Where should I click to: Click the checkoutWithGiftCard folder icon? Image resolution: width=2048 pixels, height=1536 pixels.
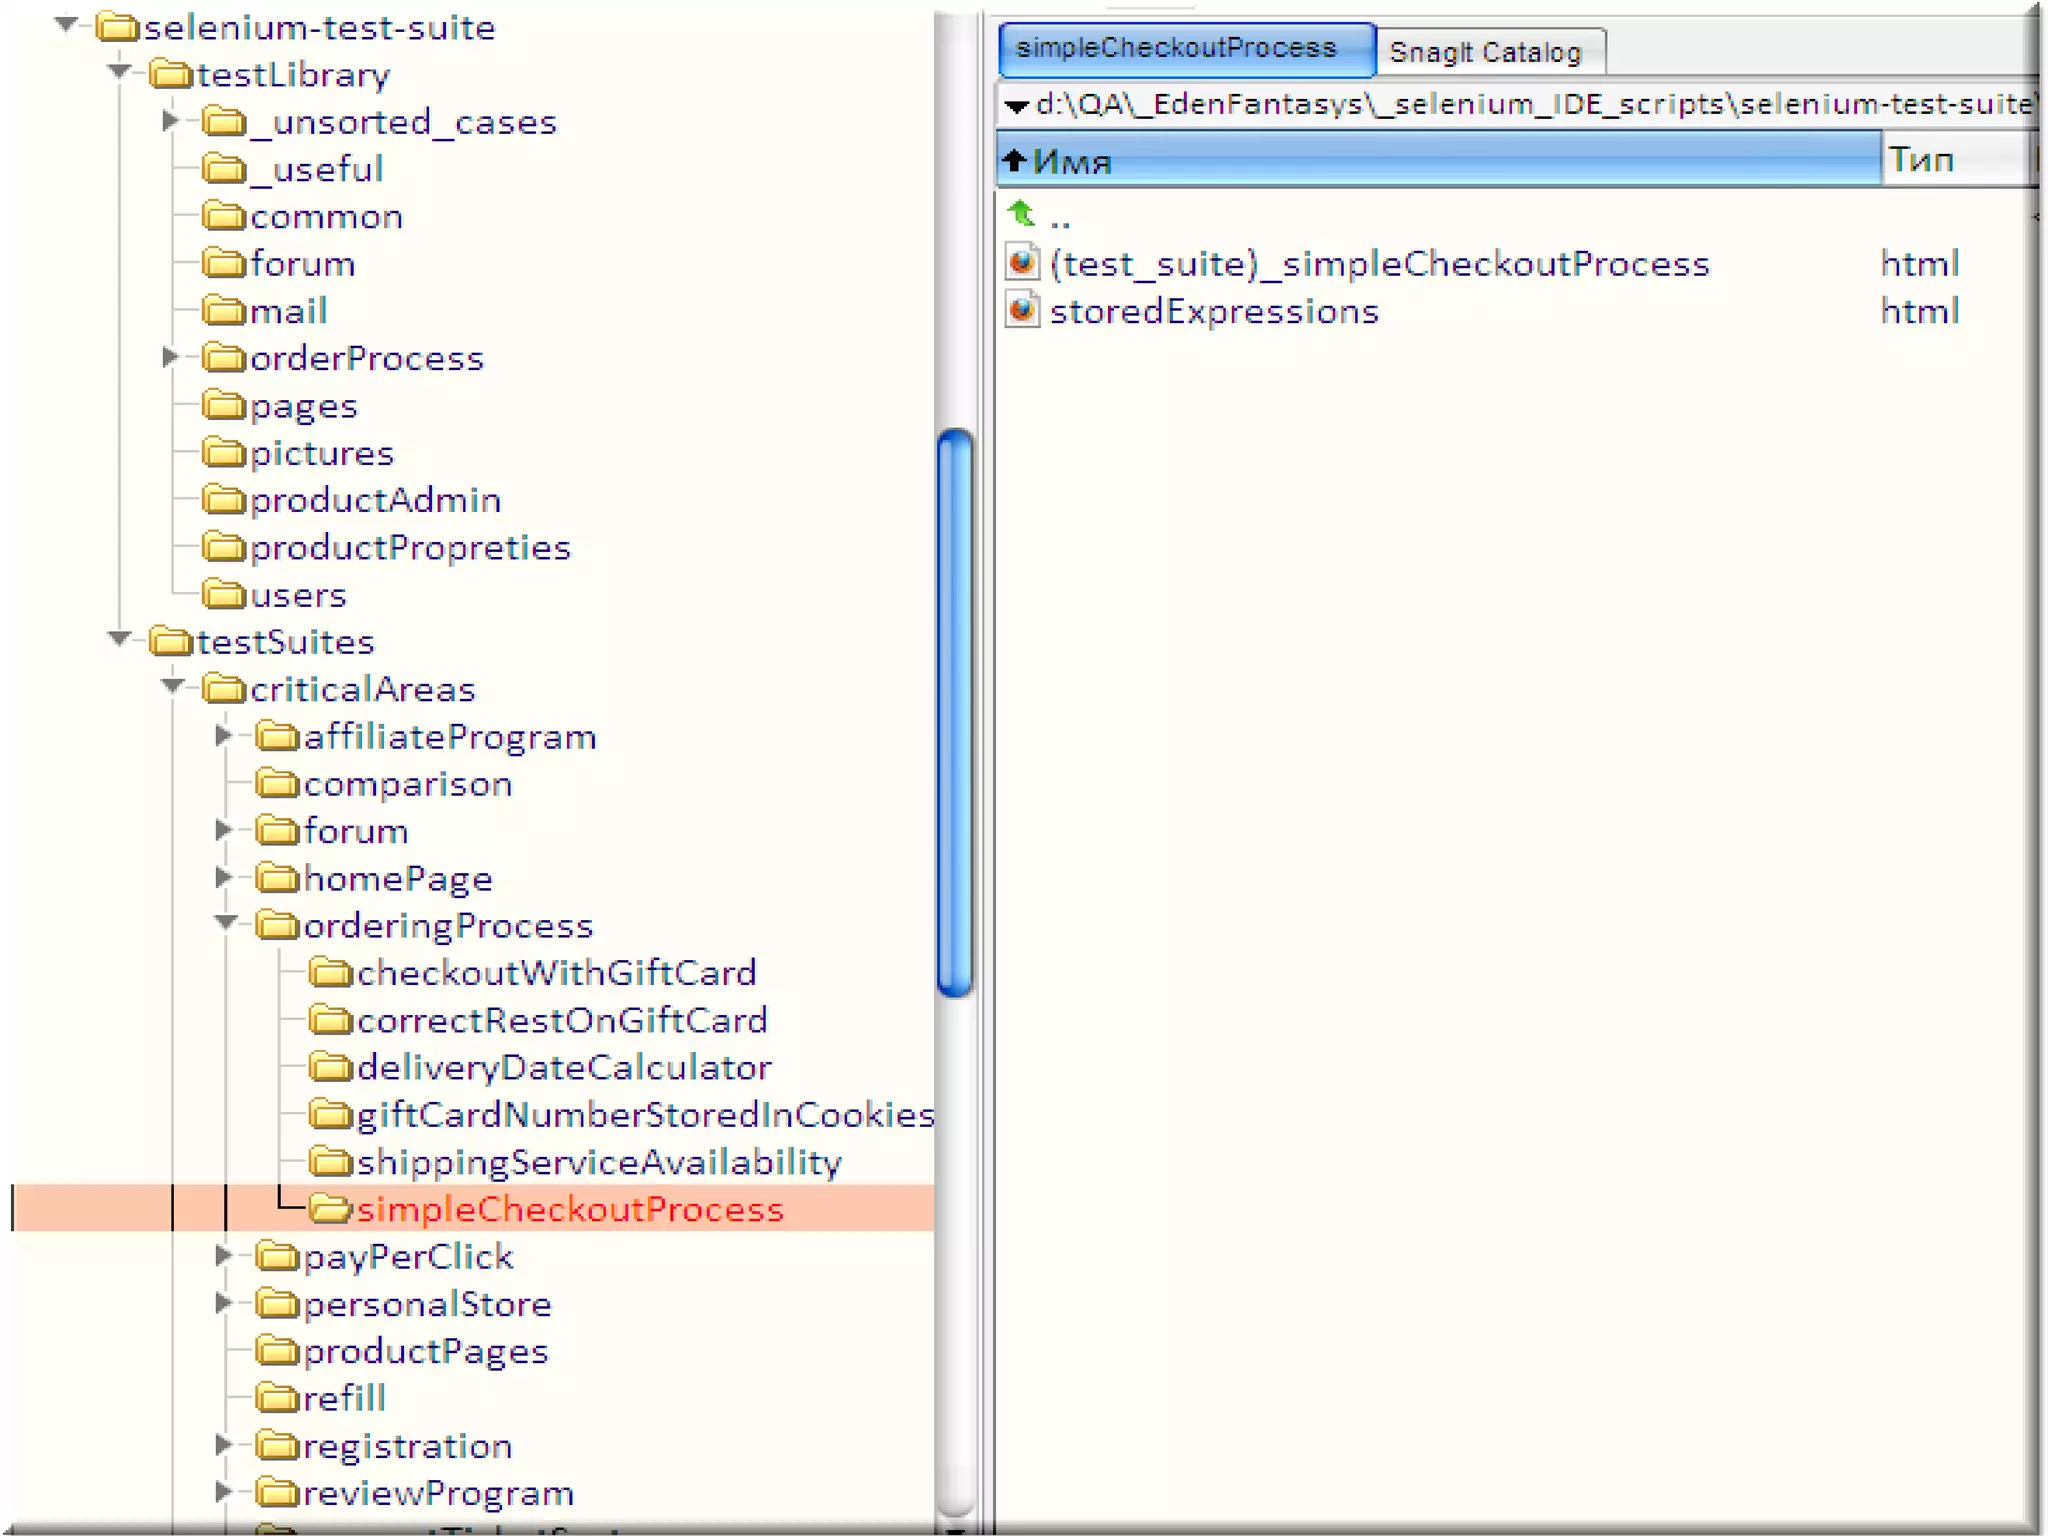coord(330,972)
